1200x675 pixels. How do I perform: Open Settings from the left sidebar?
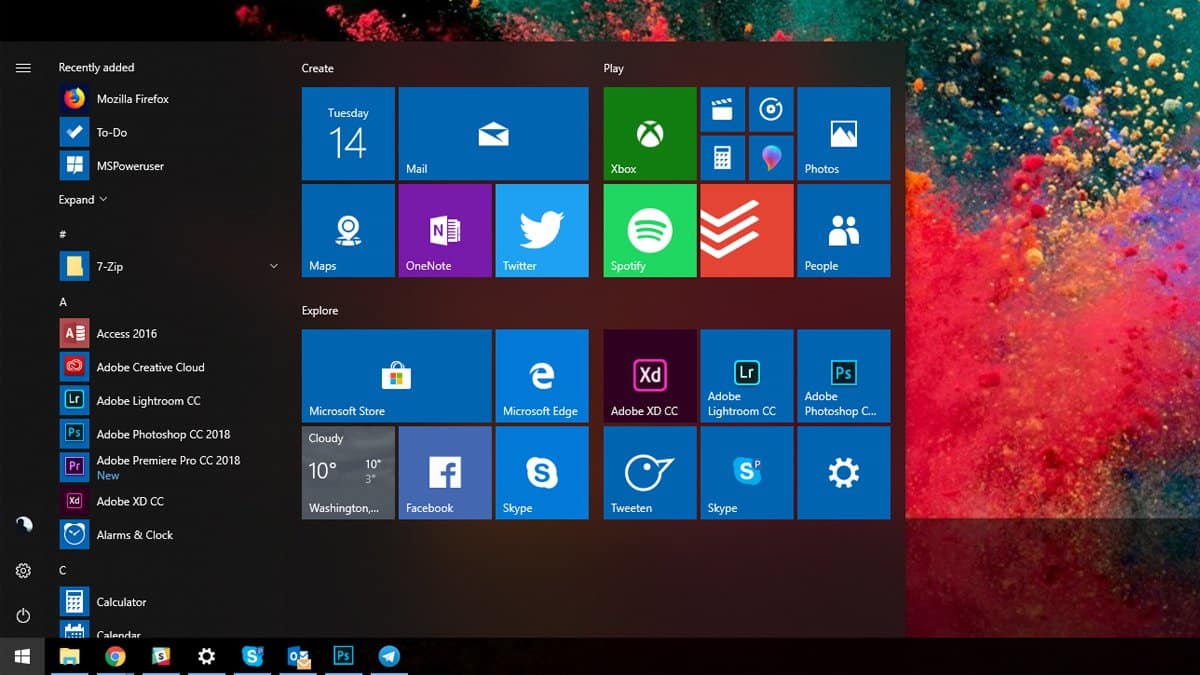click(x=23, y=571)
